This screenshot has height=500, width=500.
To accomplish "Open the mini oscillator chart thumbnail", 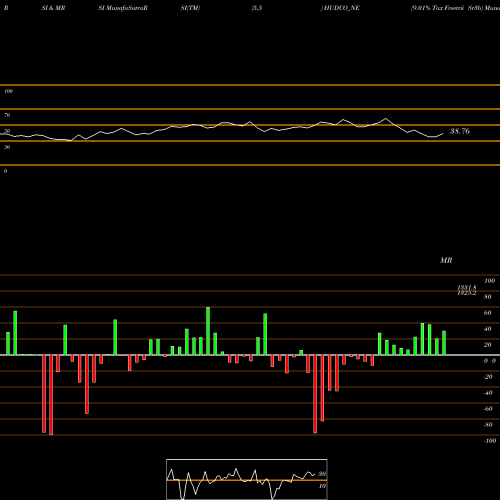I will tap(247, 480).
